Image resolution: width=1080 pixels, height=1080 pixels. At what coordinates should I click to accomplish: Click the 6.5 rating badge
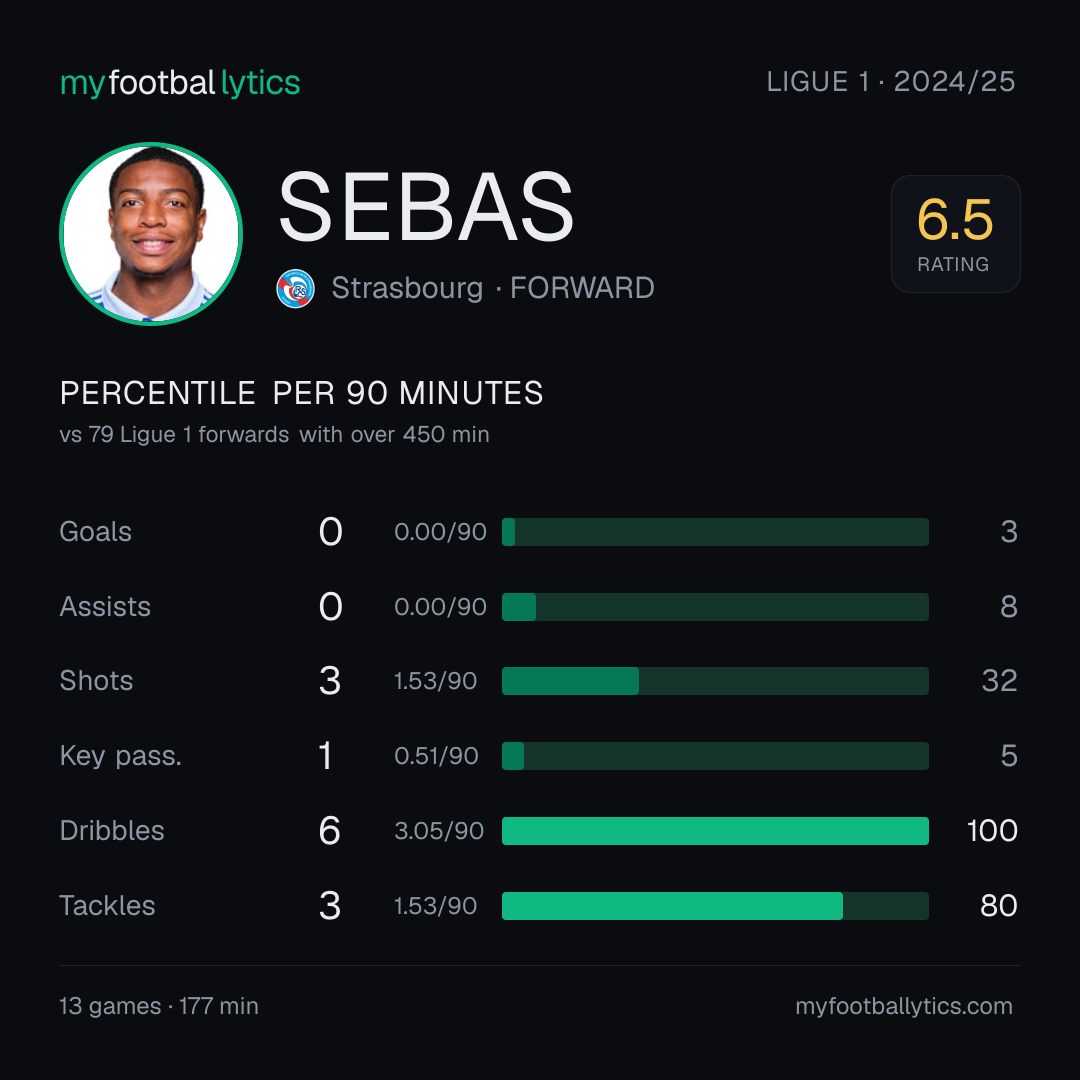pyautogui.click(x=955, y=233)
